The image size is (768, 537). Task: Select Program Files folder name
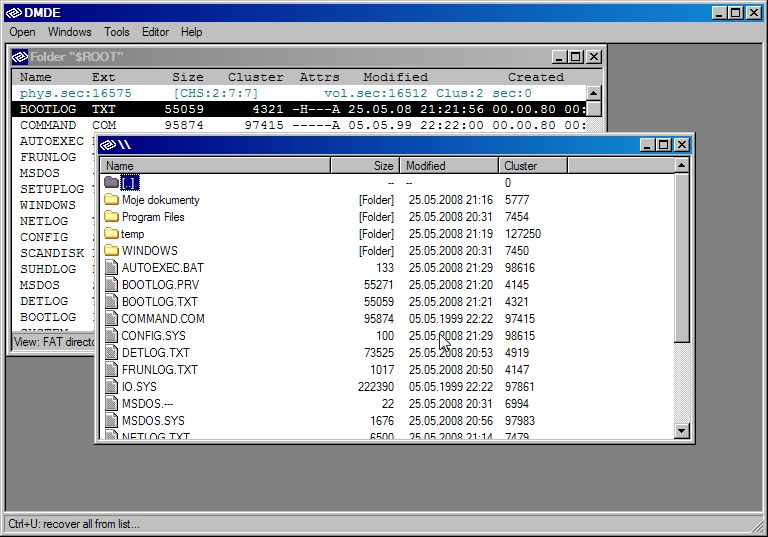(x=153, y=217)
